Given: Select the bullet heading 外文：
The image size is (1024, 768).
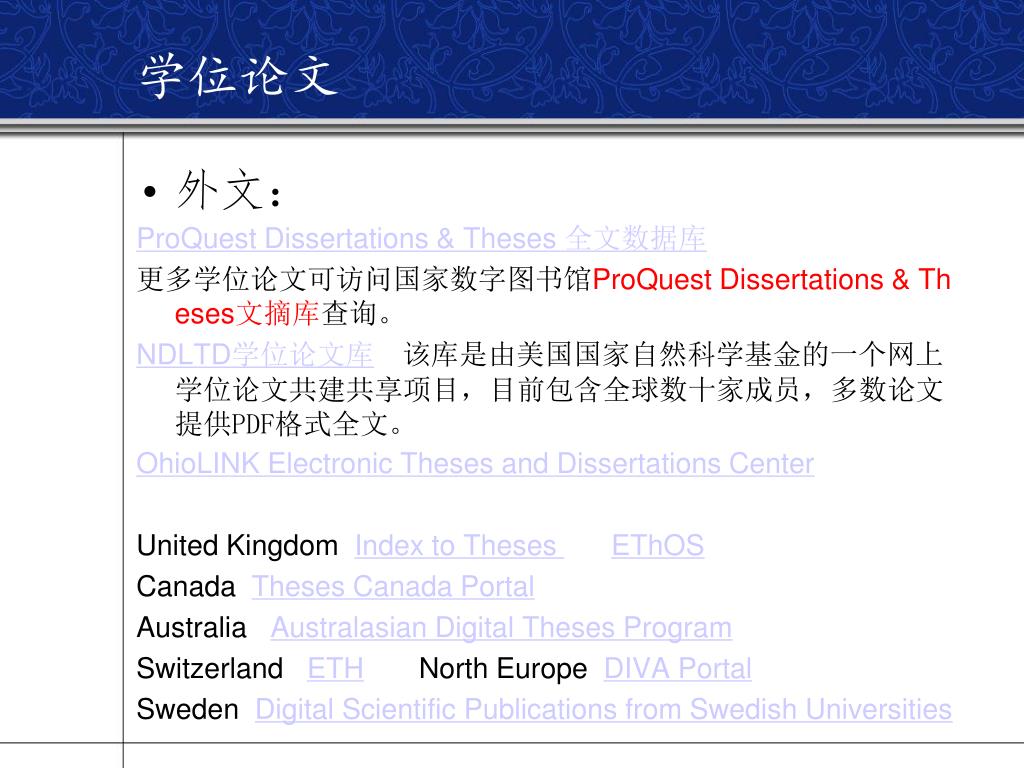Looking at the screenshot, I should [230, 191].
